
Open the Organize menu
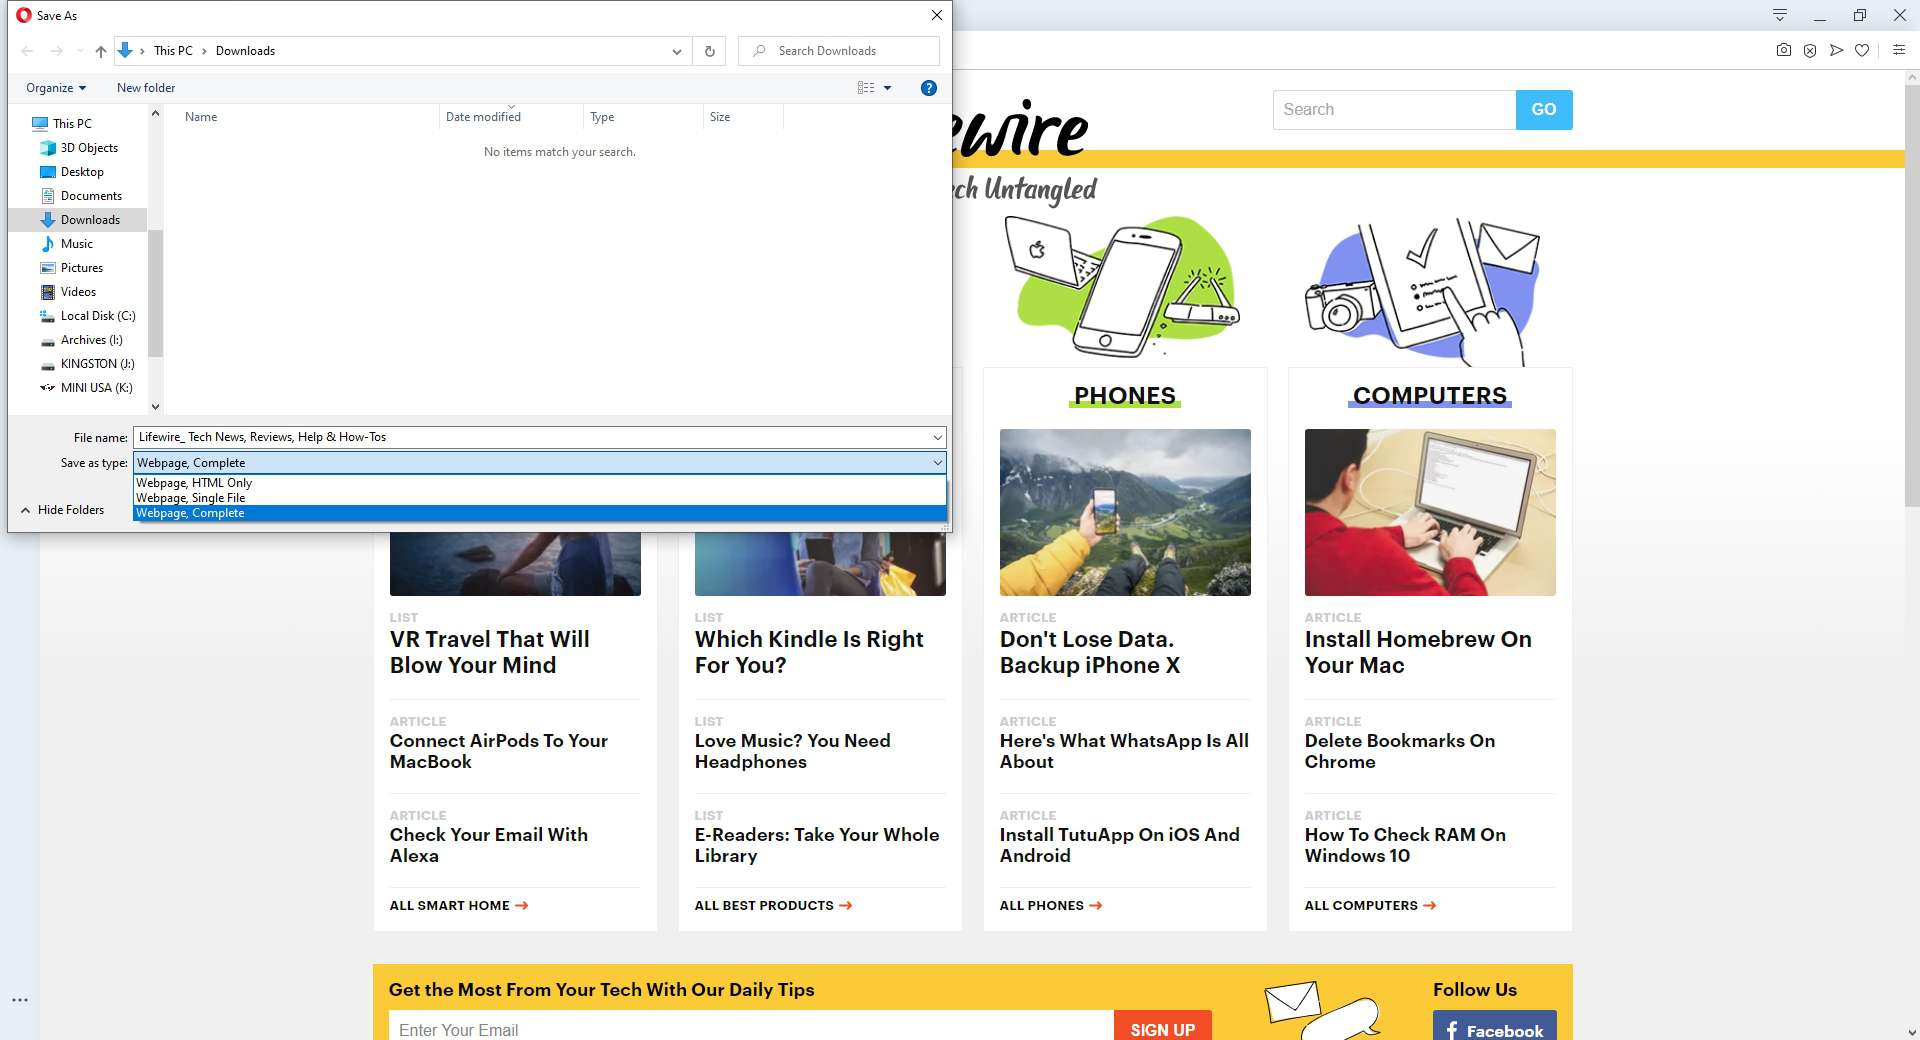pyautogui.click(x=56, y=88)
